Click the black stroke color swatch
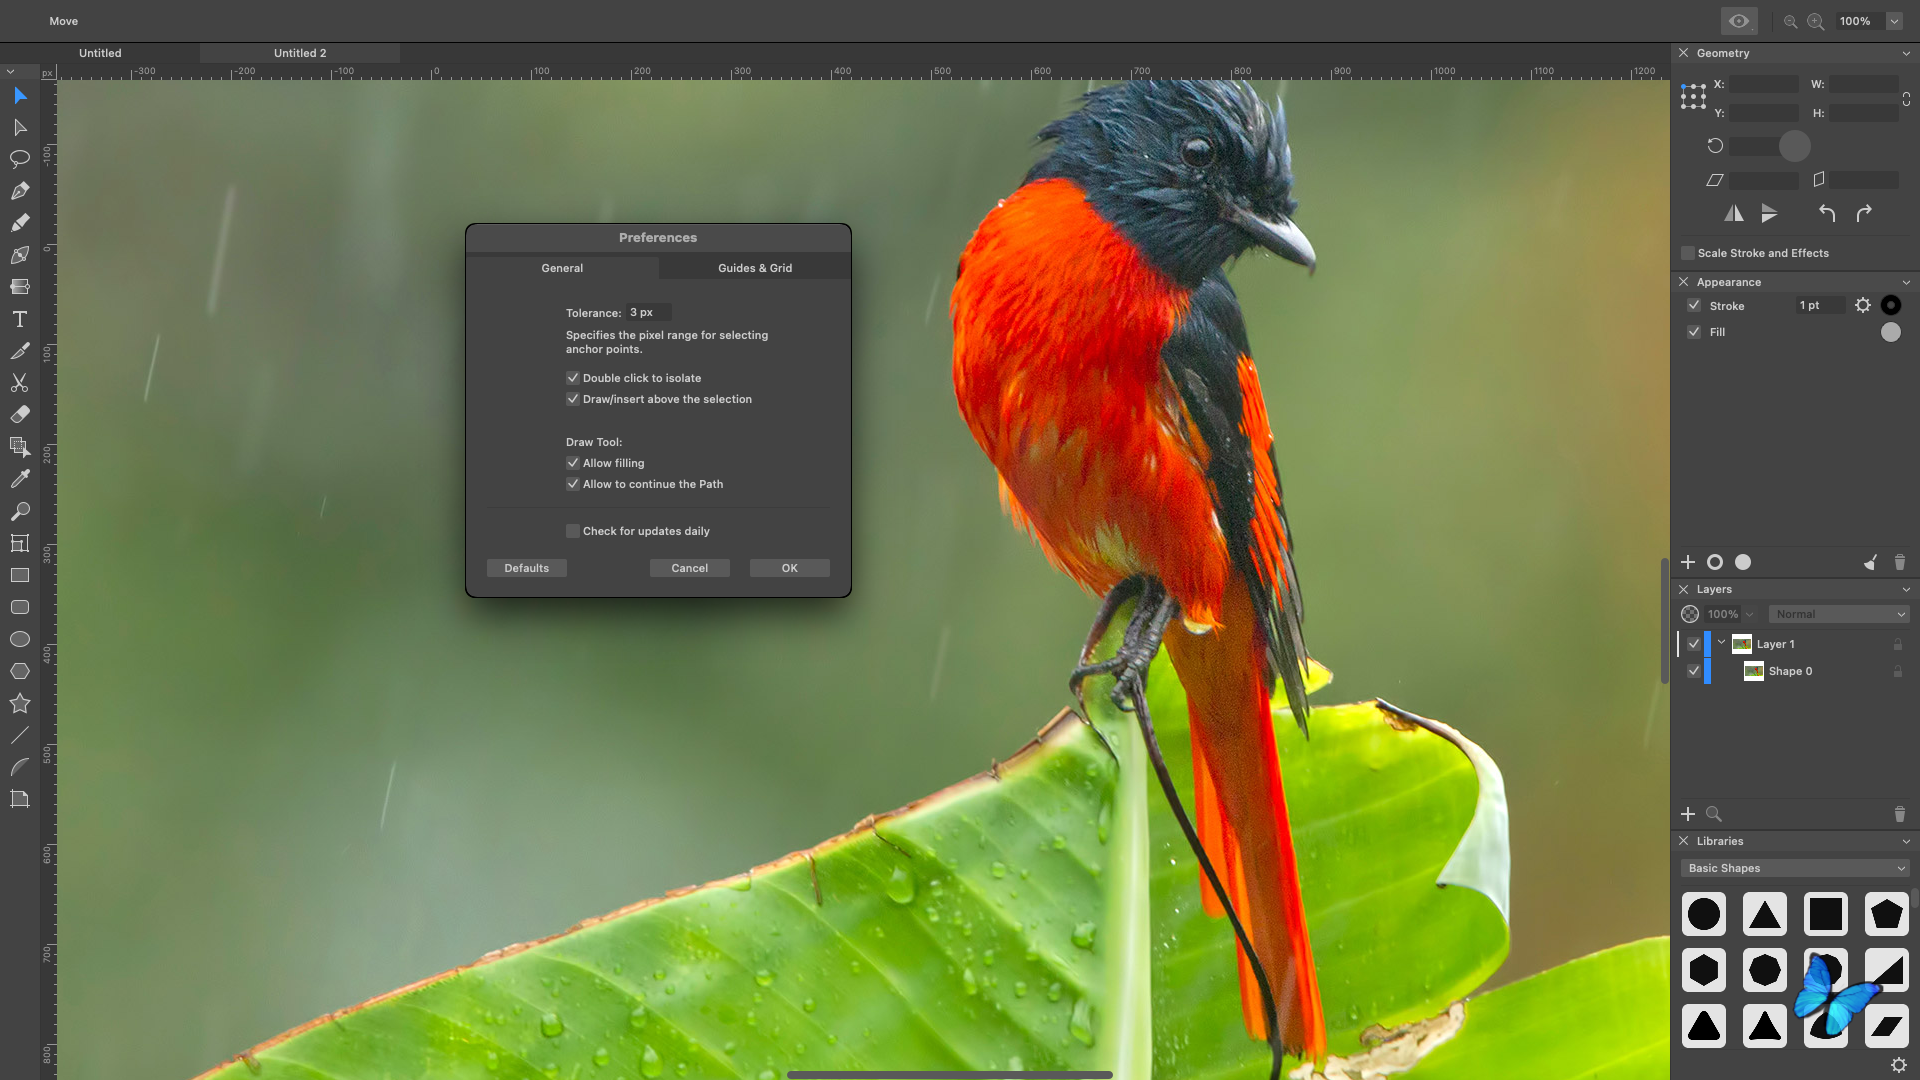 pos(1890,305)
